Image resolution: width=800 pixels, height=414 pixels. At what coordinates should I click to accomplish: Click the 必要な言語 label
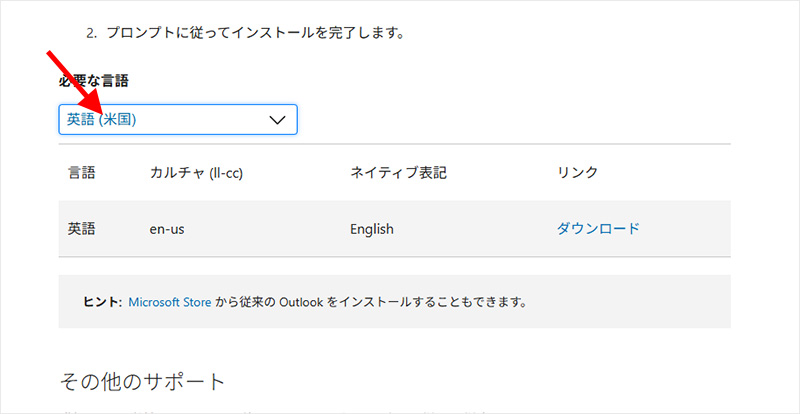[x=93, y=81]
